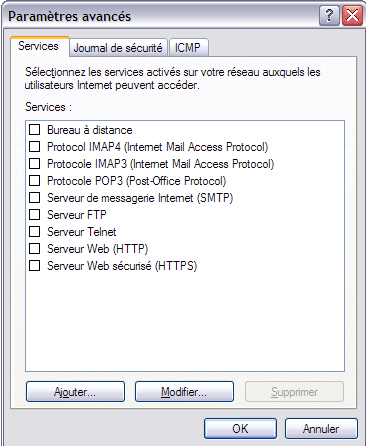Open the ICMP tab
The image size is (366, 446).
coord(189,48)
